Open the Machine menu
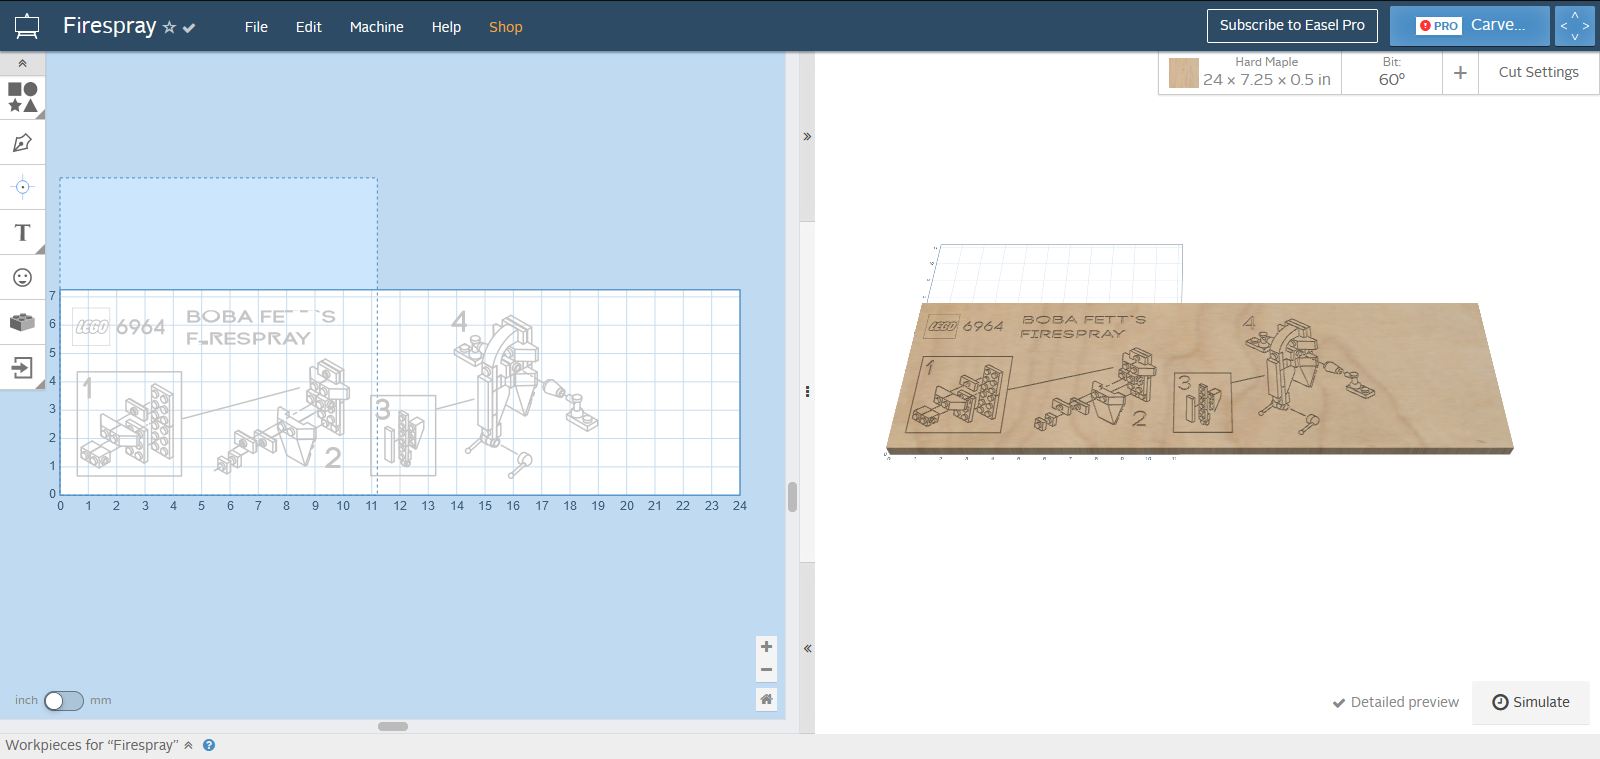This screenshot has width=1600, height=759. point(376,27)
